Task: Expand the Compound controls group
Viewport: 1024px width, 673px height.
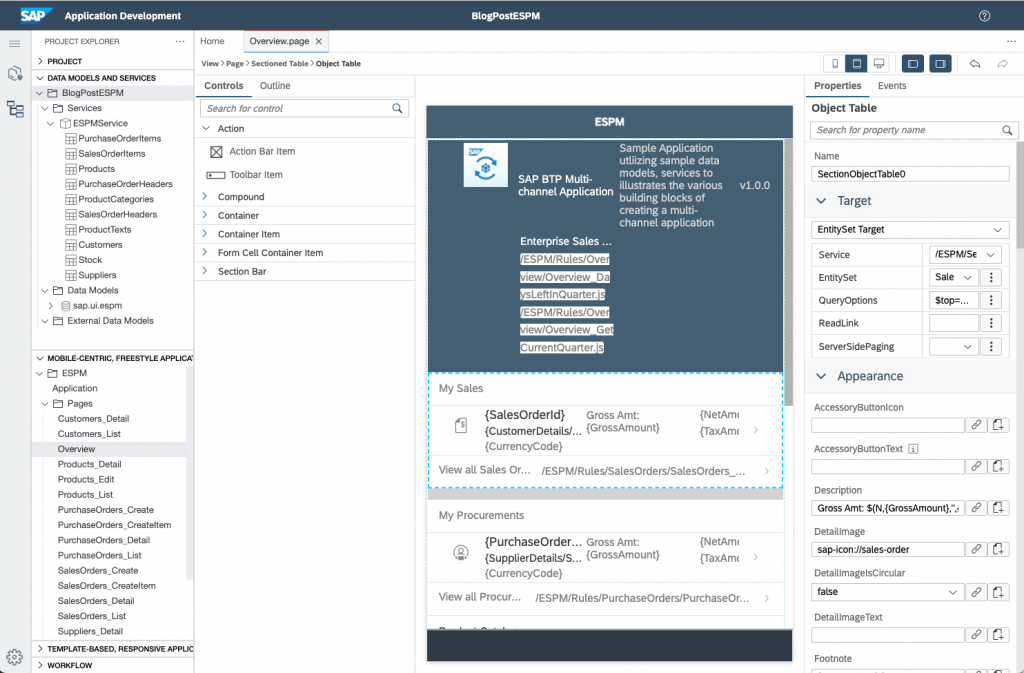Action: tap(205, 196)
